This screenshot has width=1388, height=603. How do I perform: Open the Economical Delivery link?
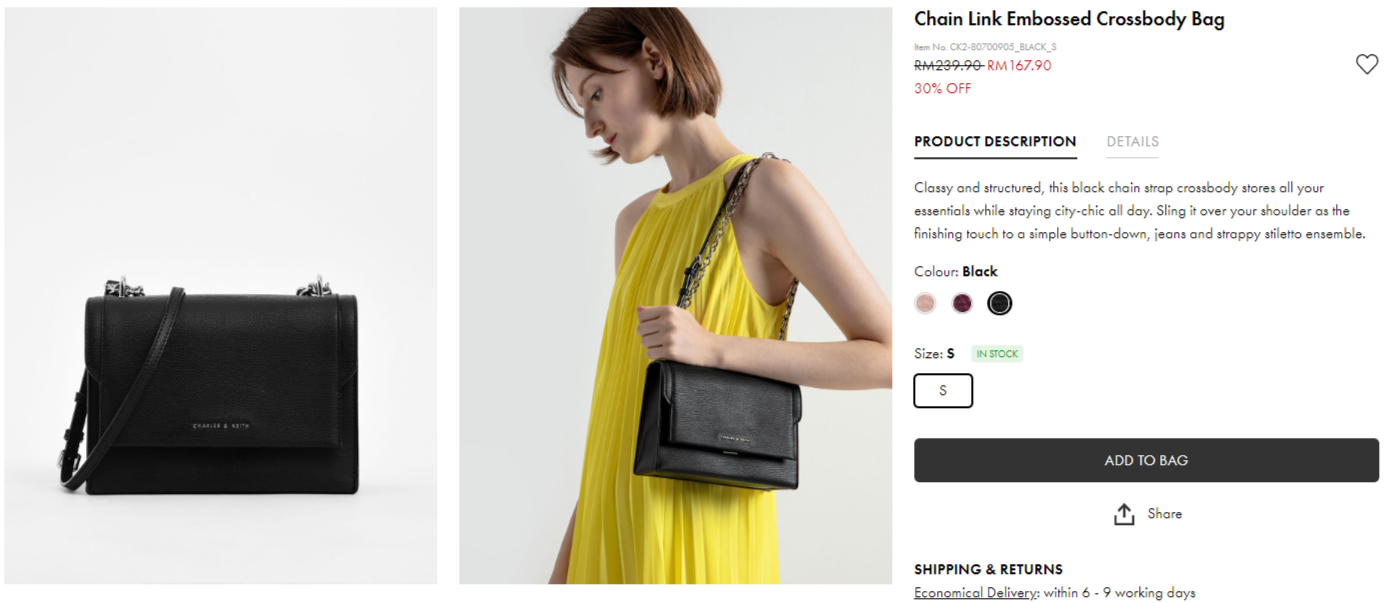975,593
